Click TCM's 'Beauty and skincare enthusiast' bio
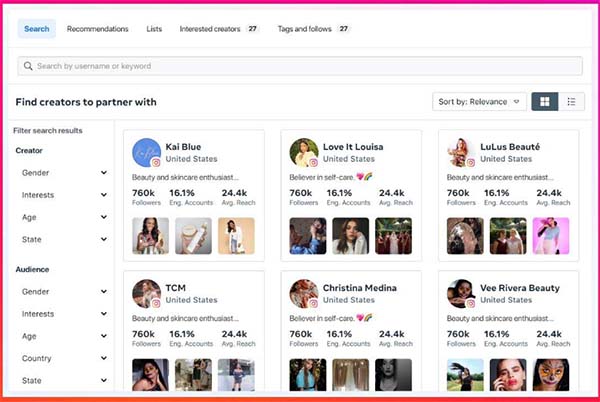Screen dimensions: 600x402 tap(185, 318)
